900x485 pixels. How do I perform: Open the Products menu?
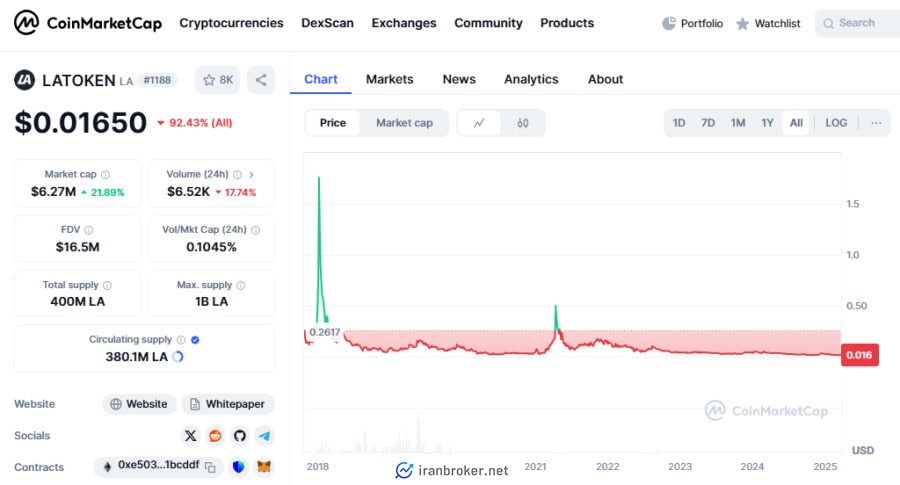click(x=567, y=23)
